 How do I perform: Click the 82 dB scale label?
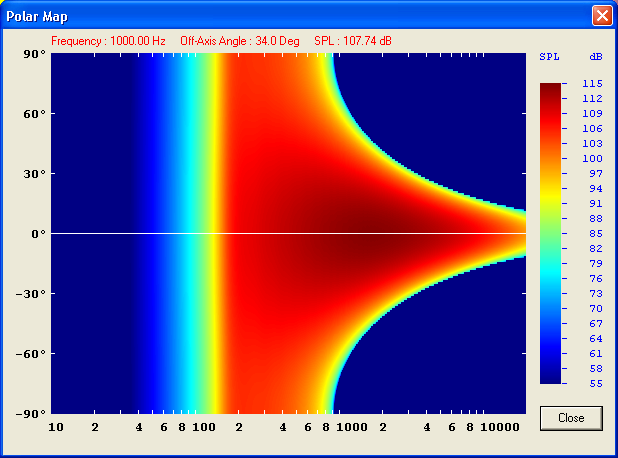[596, 249]
